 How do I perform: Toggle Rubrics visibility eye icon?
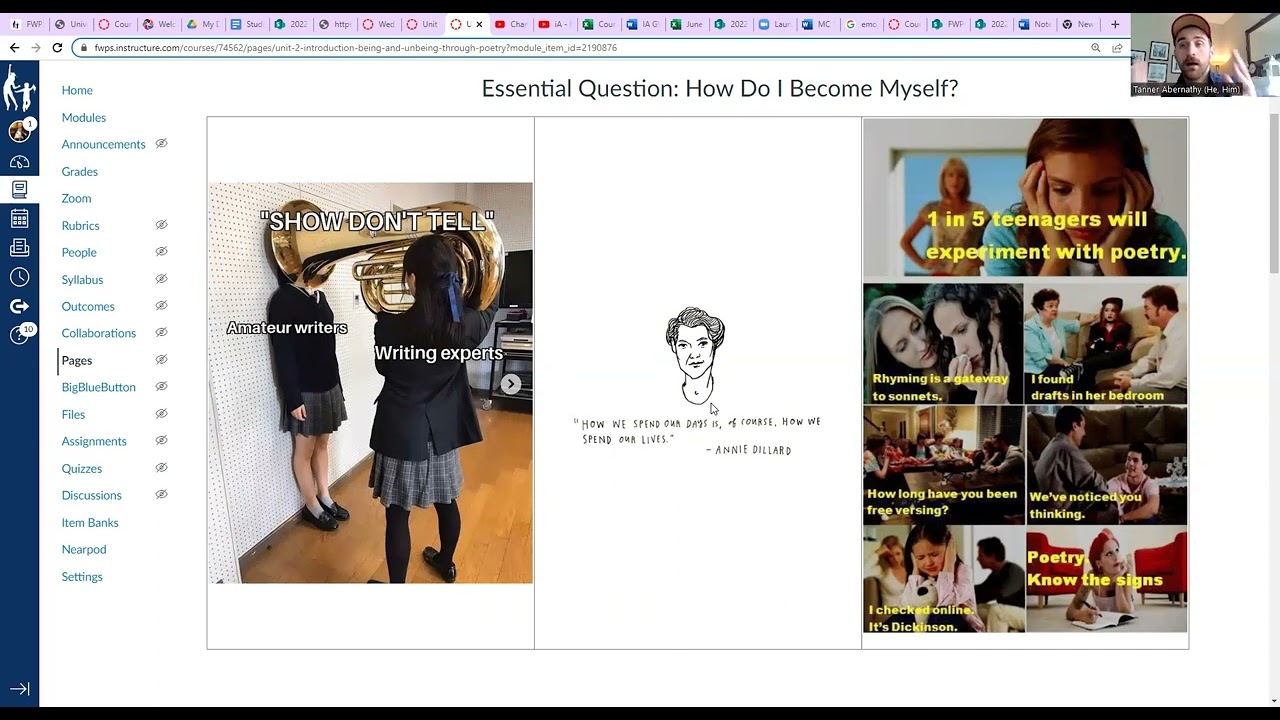(161, 225)
